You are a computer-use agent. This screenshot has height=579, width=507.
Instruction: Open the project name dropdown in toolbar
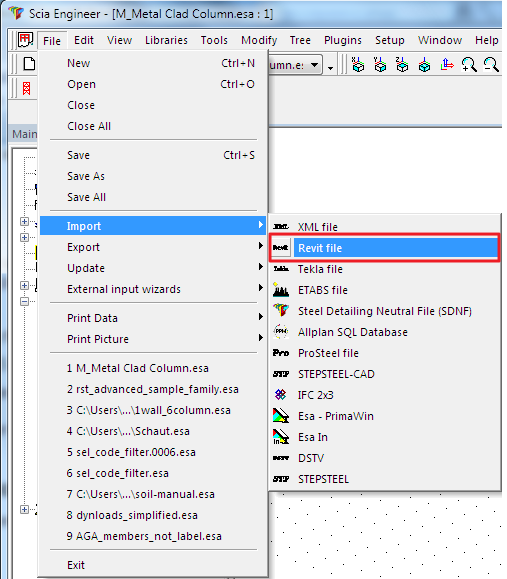tap(314, 65)
